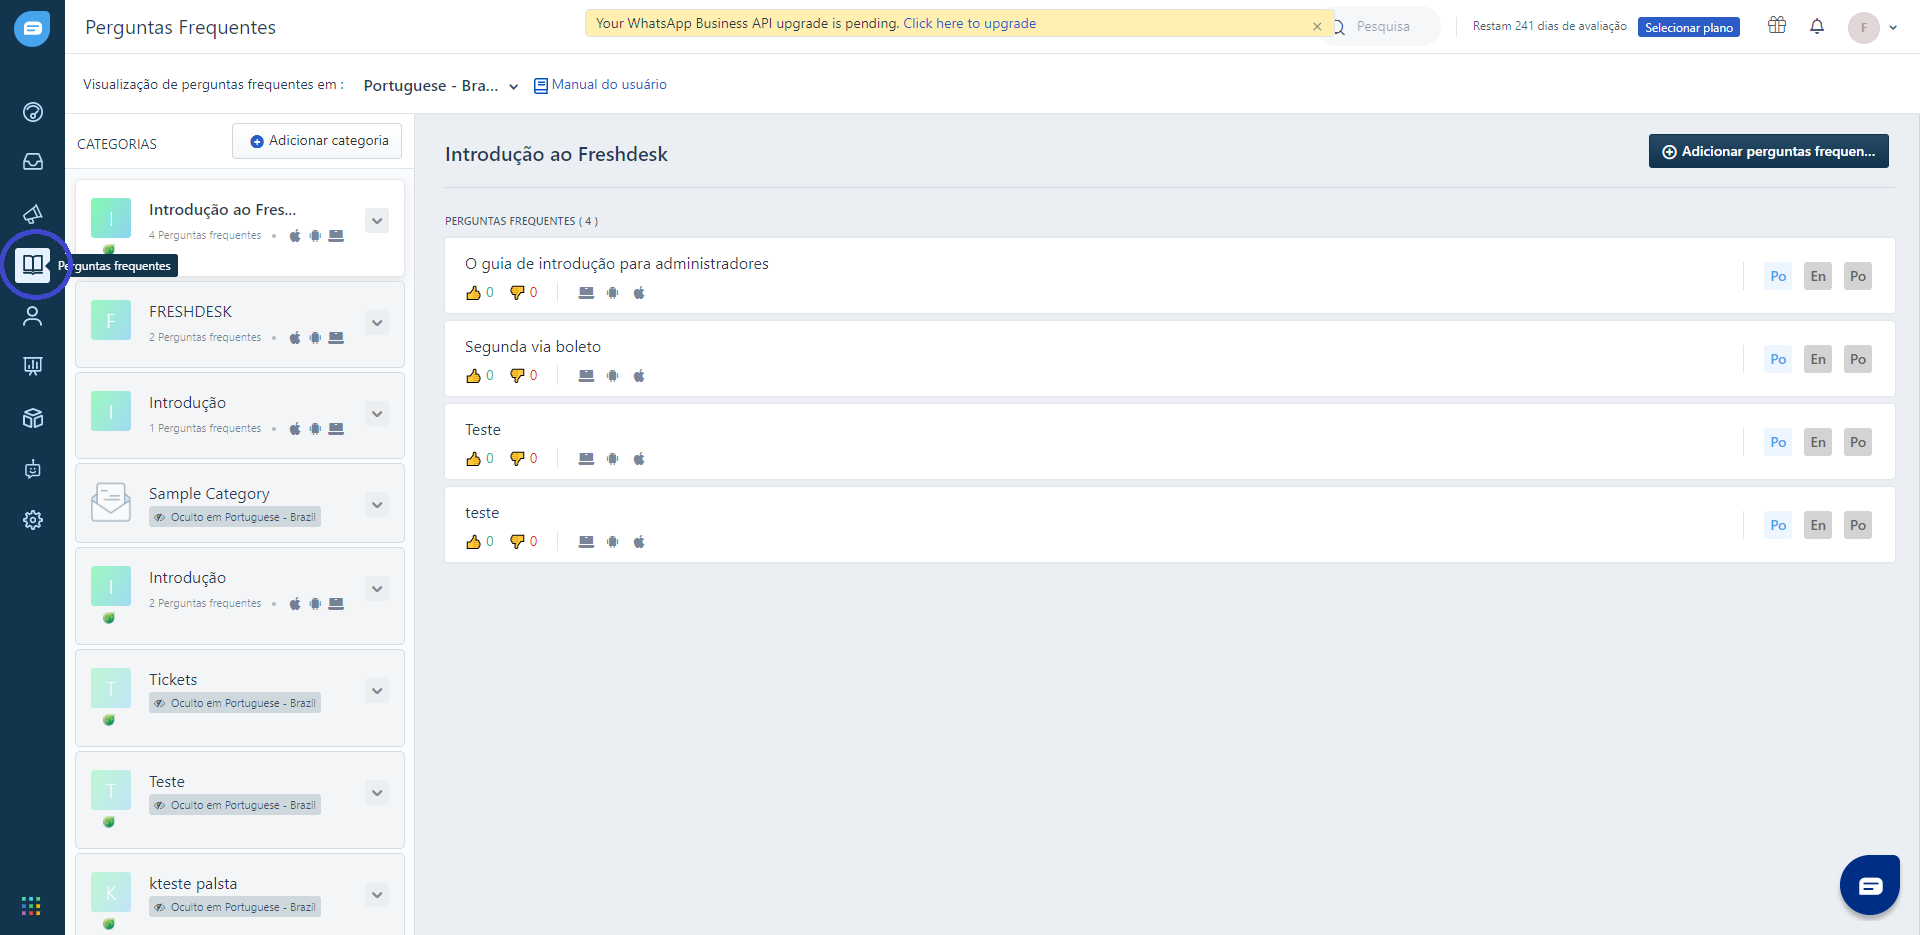Click 'Adicionar categoria' button
1920x935 pixels.
[x=317, y=141]
